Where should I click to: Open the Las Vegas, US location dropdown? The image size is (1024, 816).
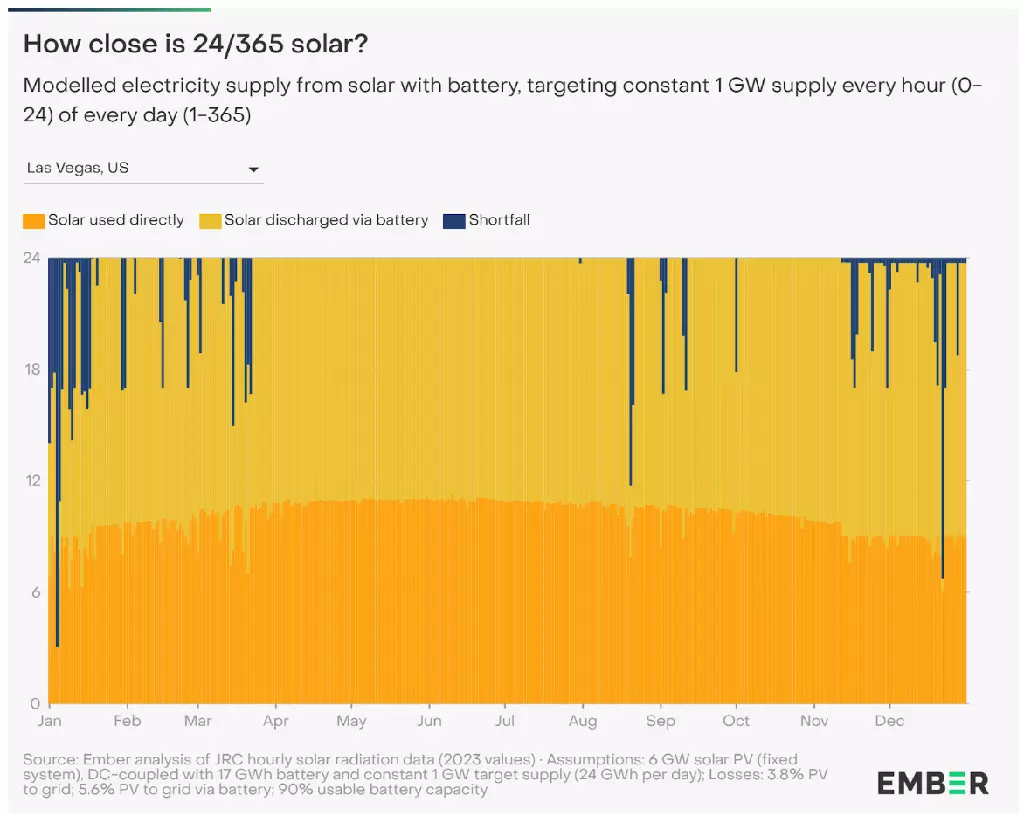pyautogui.click(x=143, y=168)
